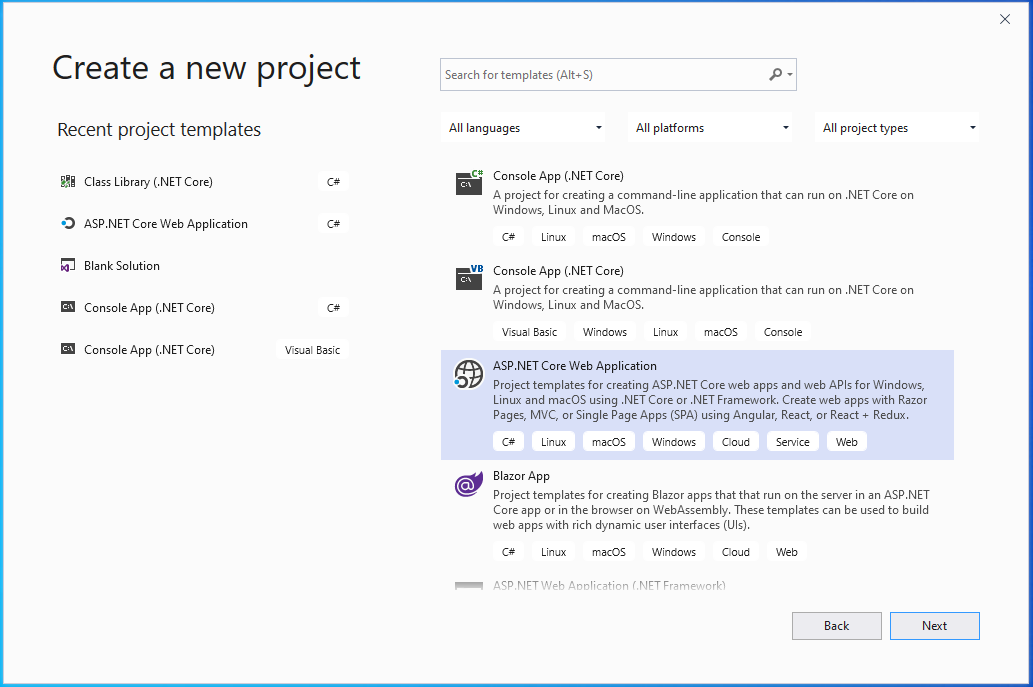The image size is (1033, 687).
Task: Click the C# Console App template icon
Action: point(469,182)
